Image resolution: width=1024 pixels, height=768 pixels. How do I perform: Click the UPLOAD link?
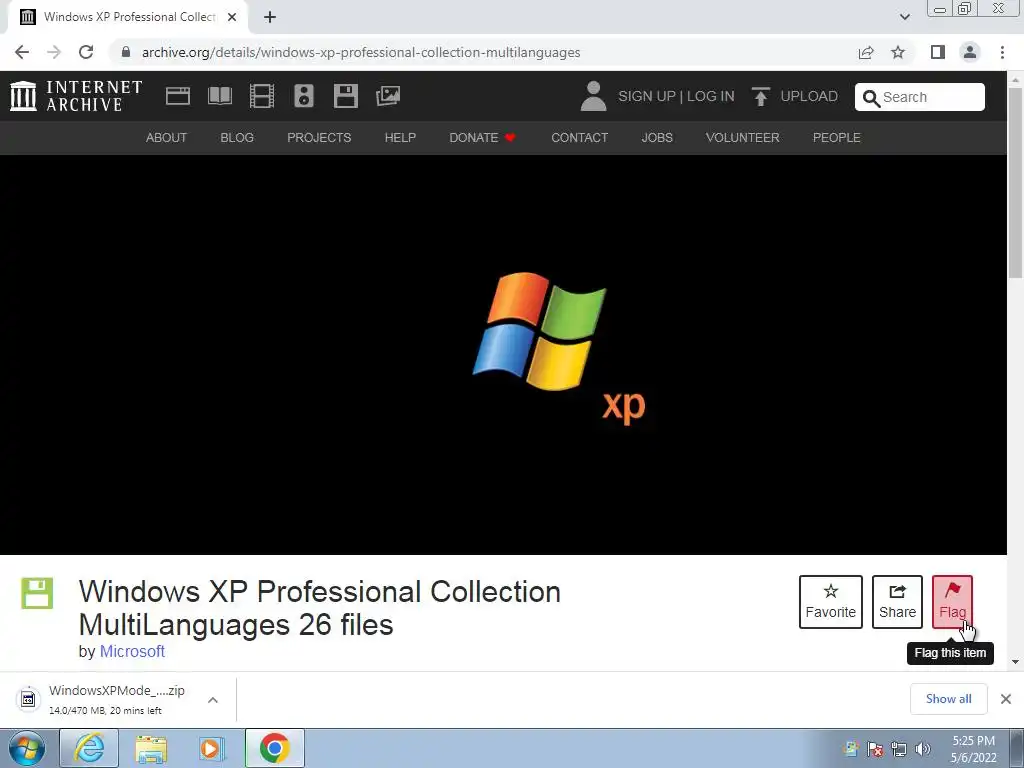[808, 96]
